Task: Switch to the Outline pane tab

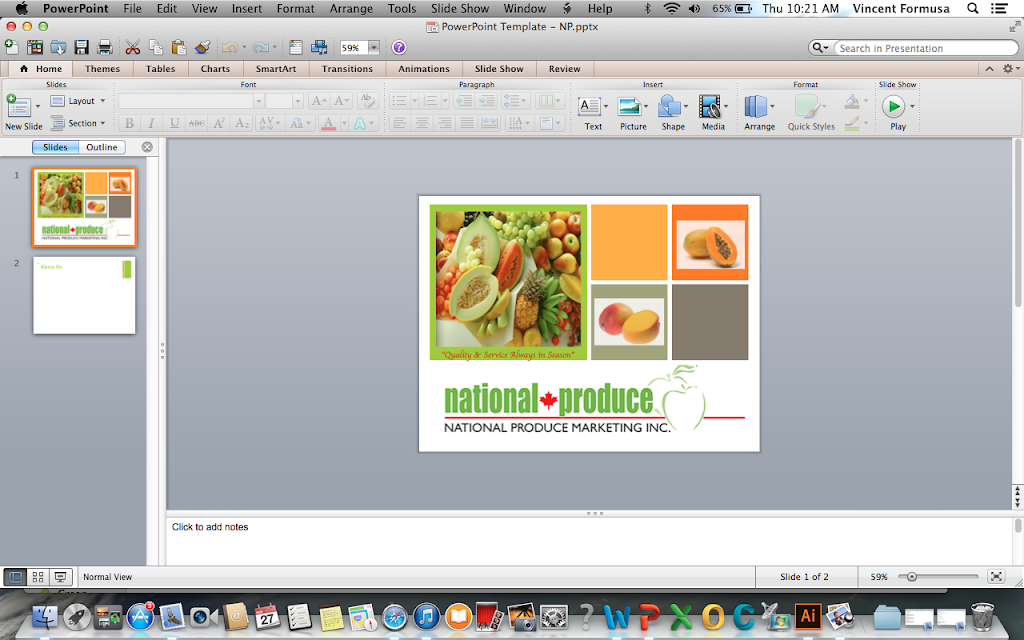Action: (102, 147)
